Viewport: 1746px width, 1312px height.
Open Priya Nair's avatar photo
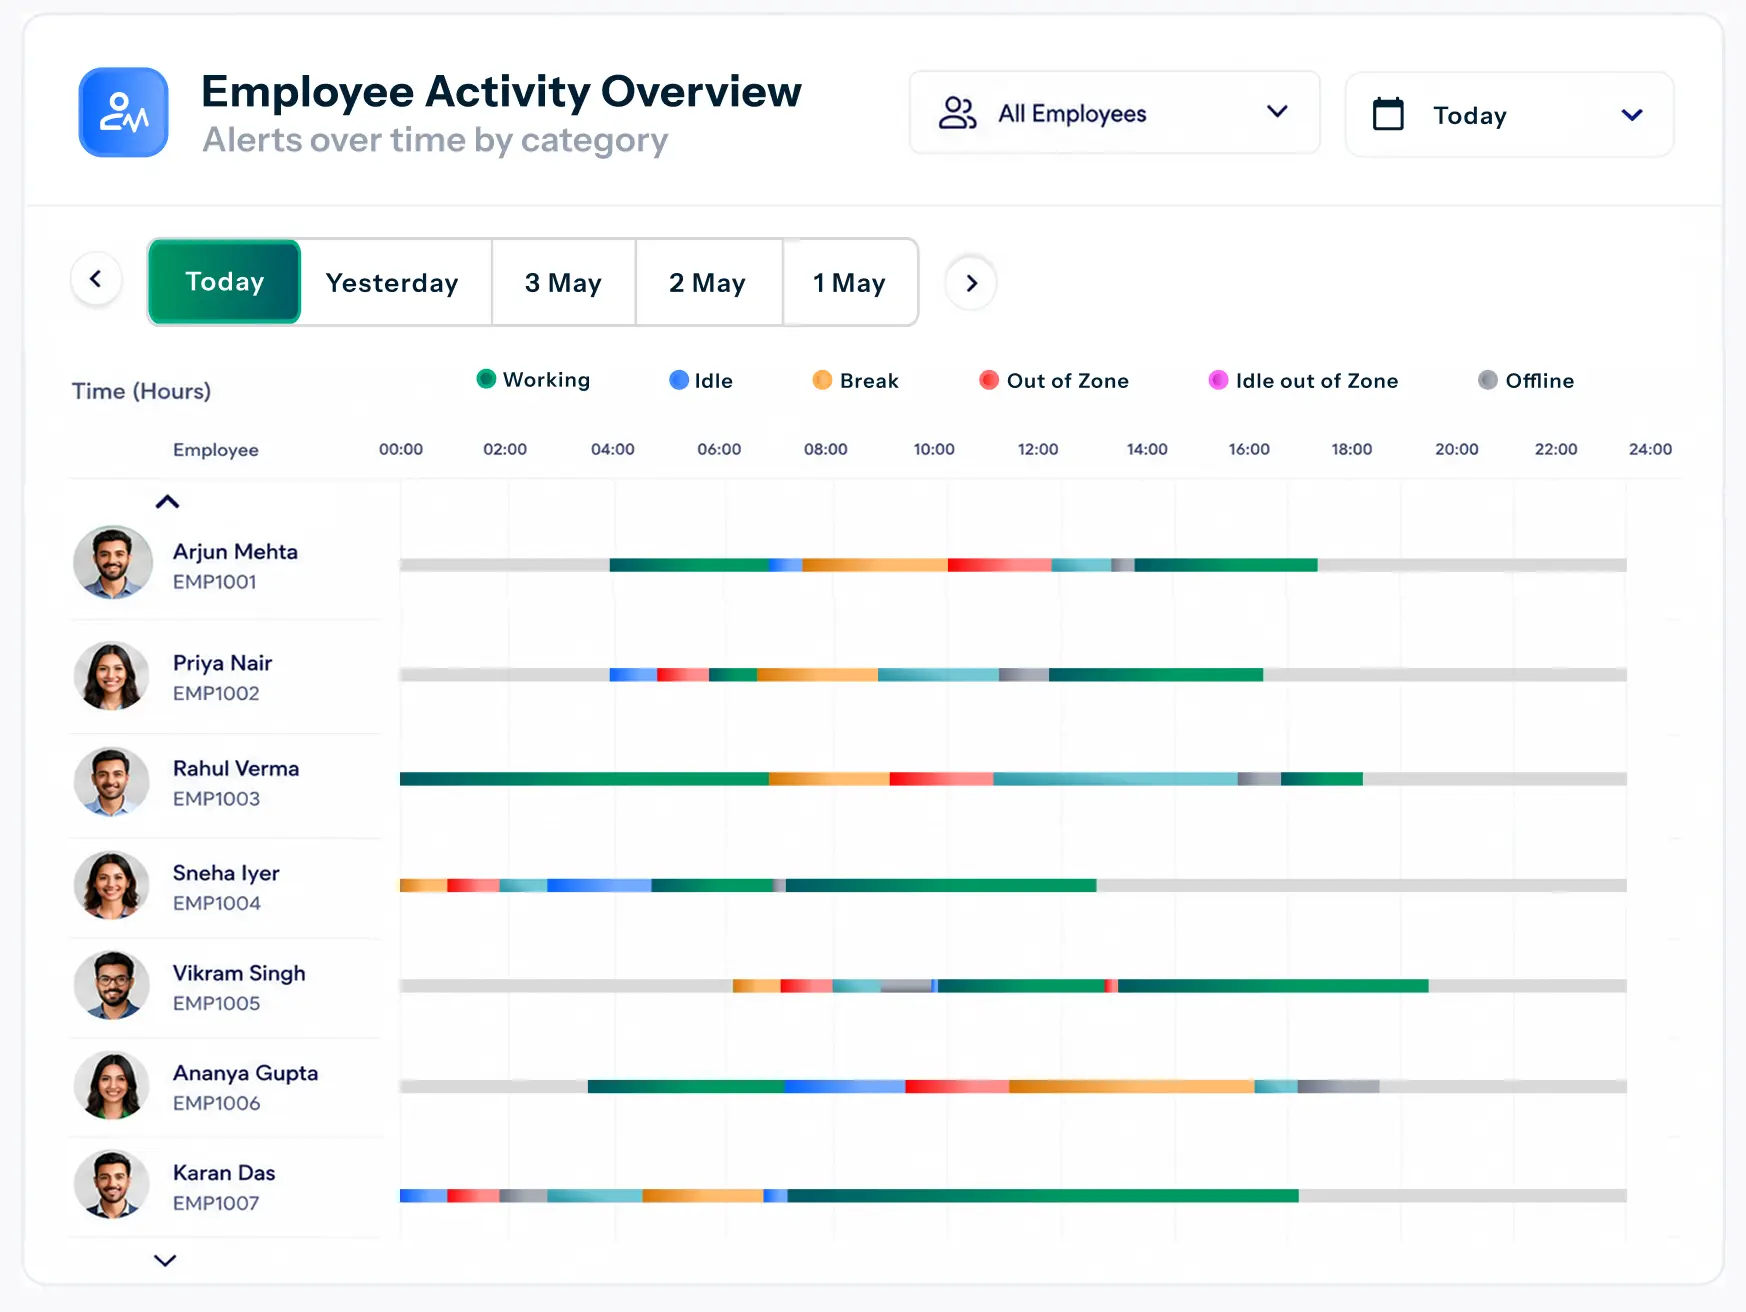tap(112, 676)
